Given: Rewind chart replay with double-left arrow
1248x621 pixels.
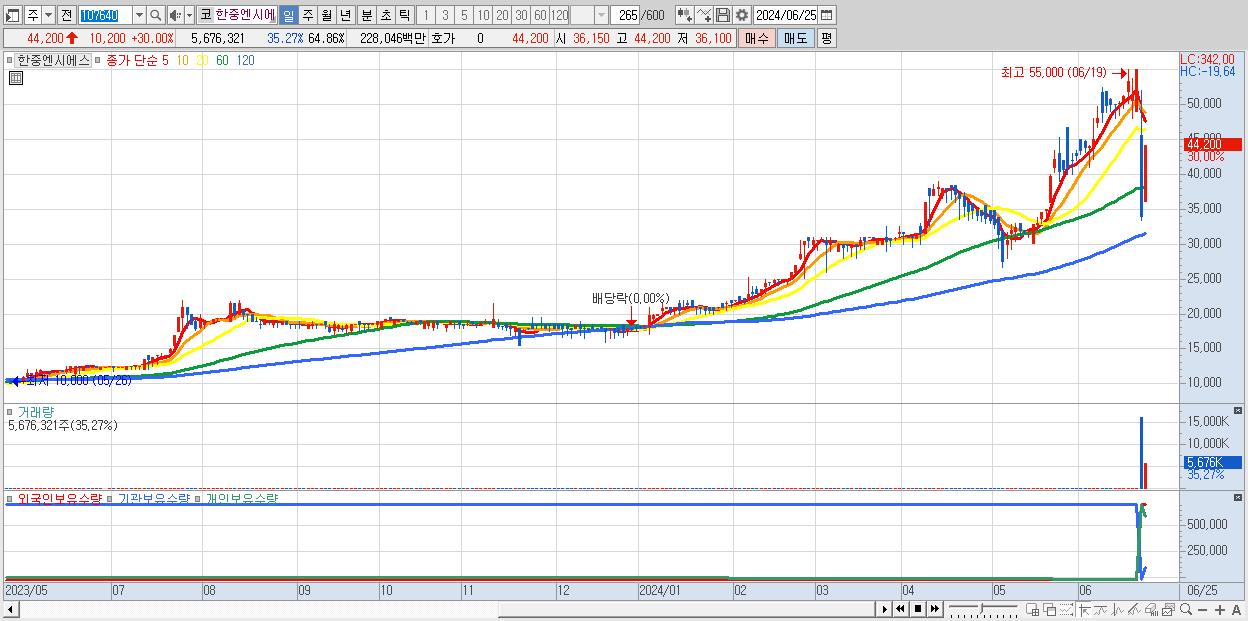Looking at the screenshot, I should pos(900,609).
